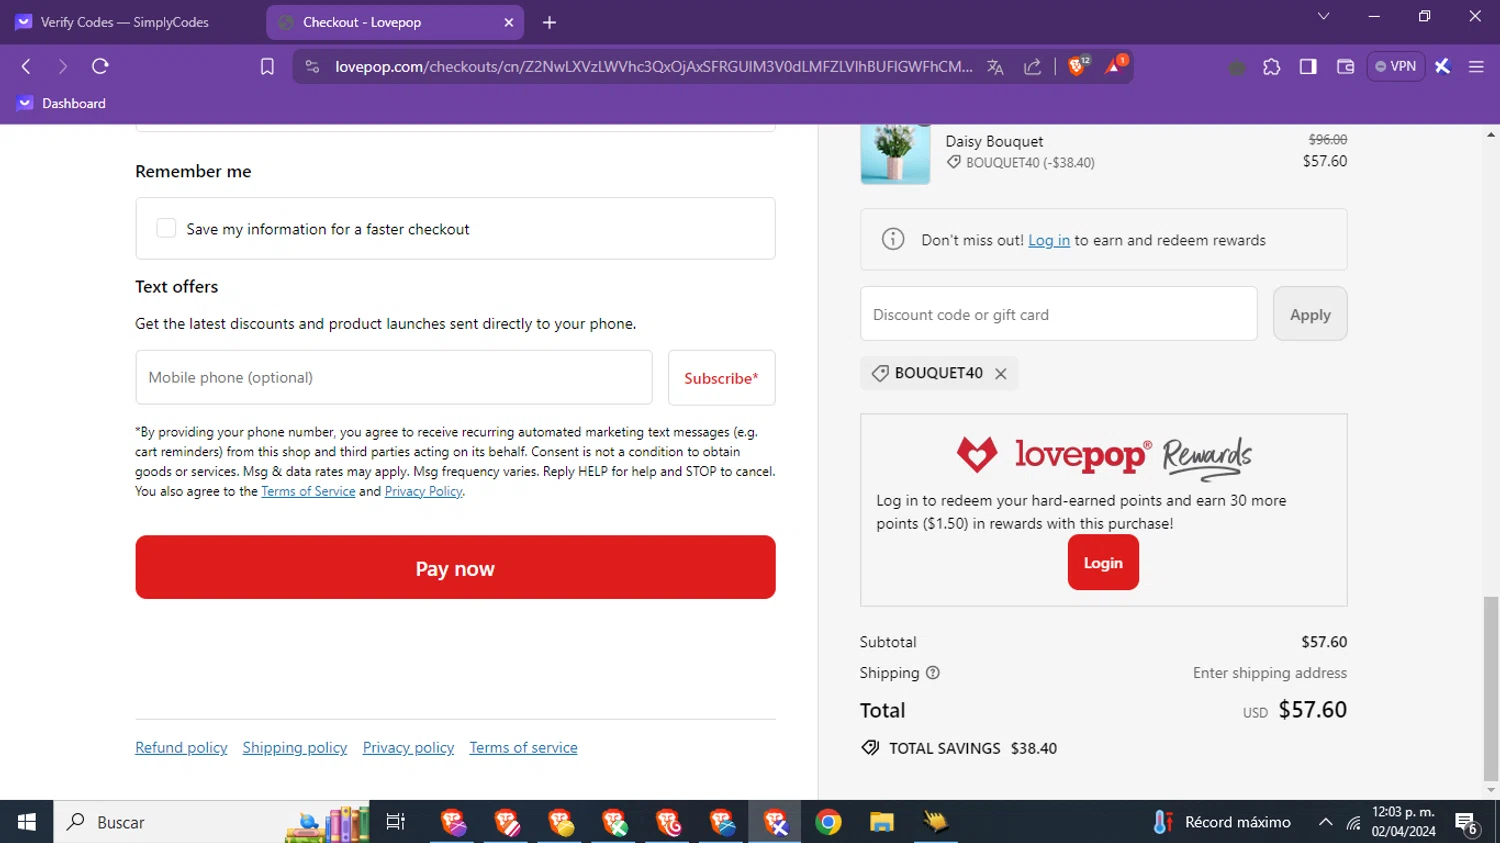
Task: Go back to the previous page
Action: click(x=27, y=66)
